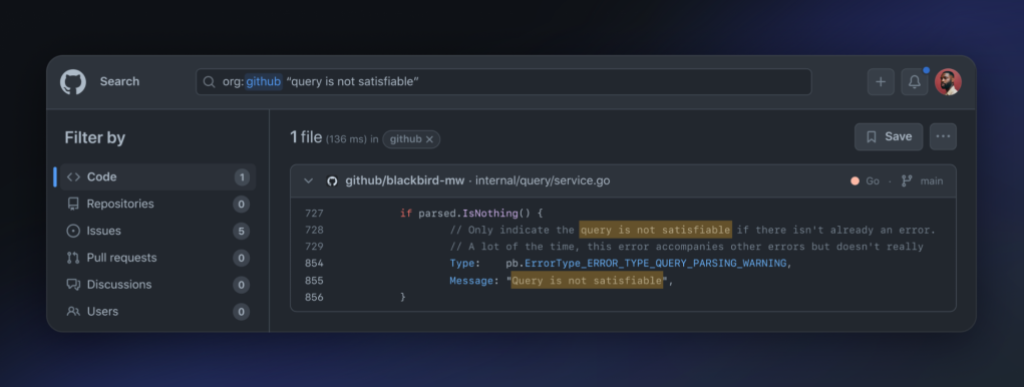Open internal/query/service.go file path
Image resolution: width=1024 pixels, height=387 pixels.
click(543, 181)
